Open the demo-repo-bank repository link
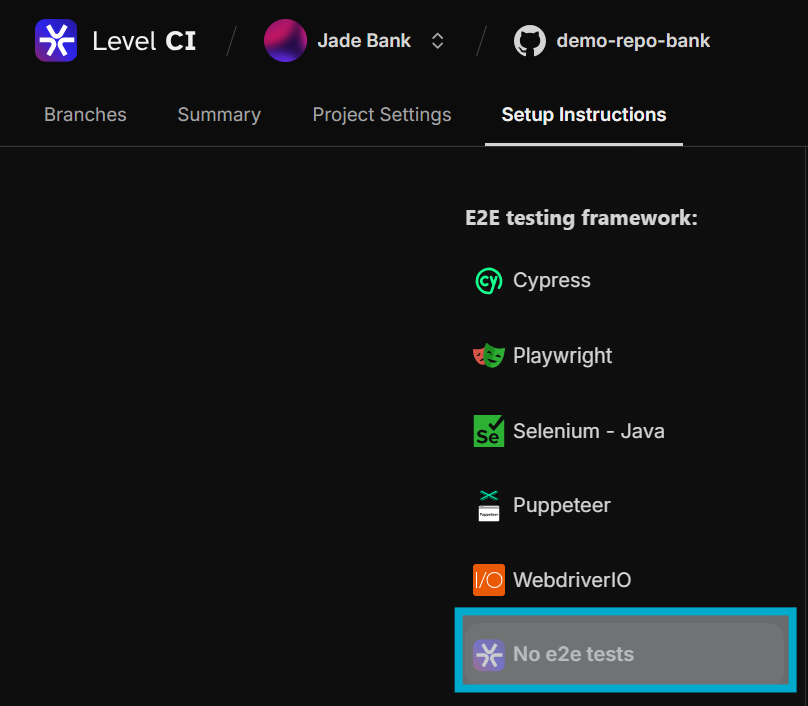 633,41
